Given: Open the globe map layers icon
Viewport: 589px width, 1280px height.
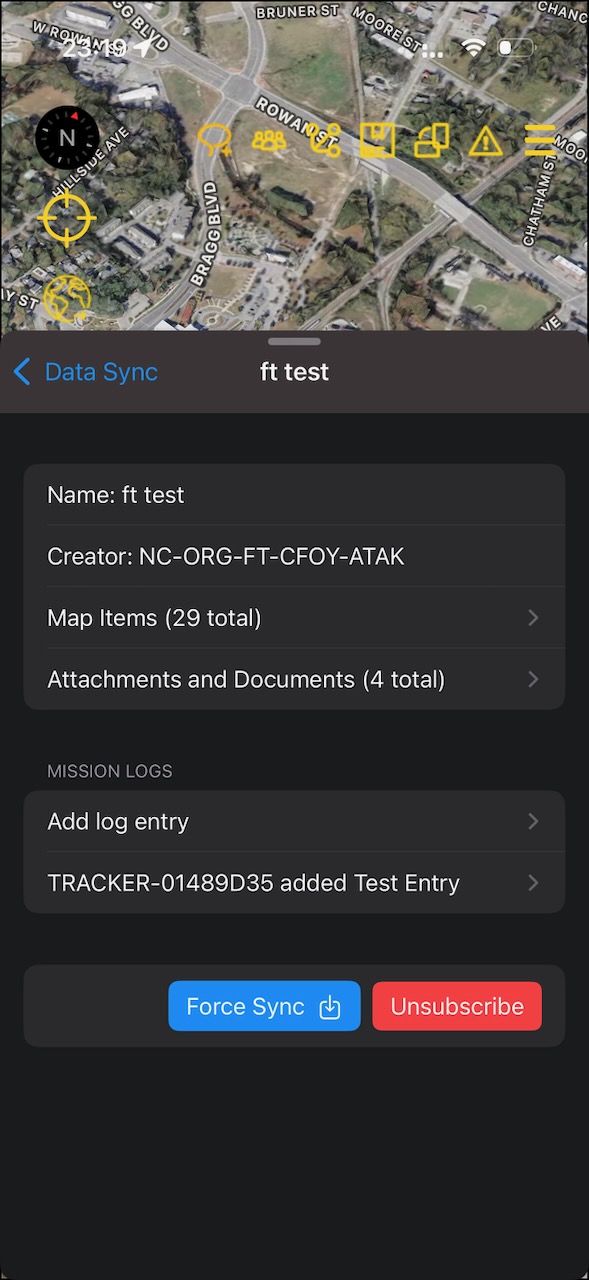Looking at the screenshot, I should tap(67, 297).
